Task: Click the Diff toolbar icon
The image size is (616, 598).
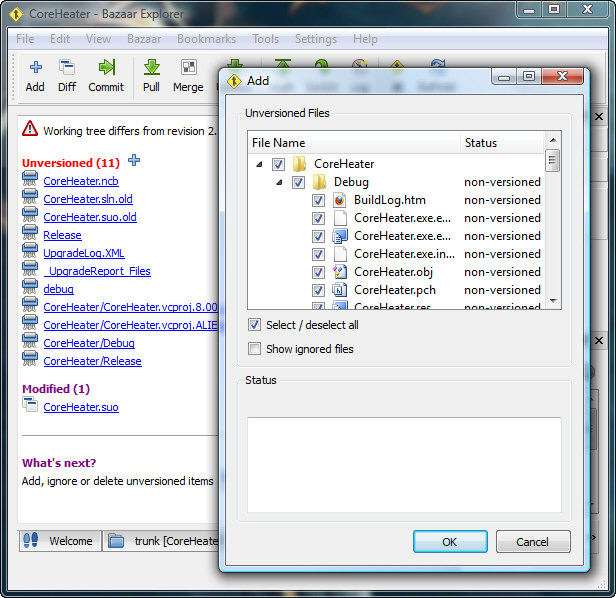Action: (67, 69)
